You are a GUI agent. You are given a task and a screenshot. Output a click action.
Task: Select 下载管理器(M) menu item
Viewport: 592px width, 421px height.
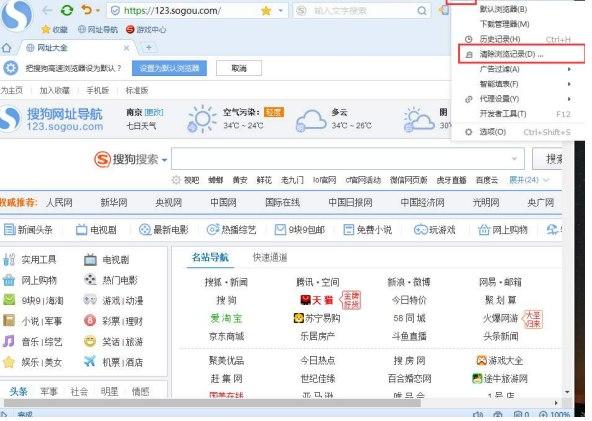(518, 24)
